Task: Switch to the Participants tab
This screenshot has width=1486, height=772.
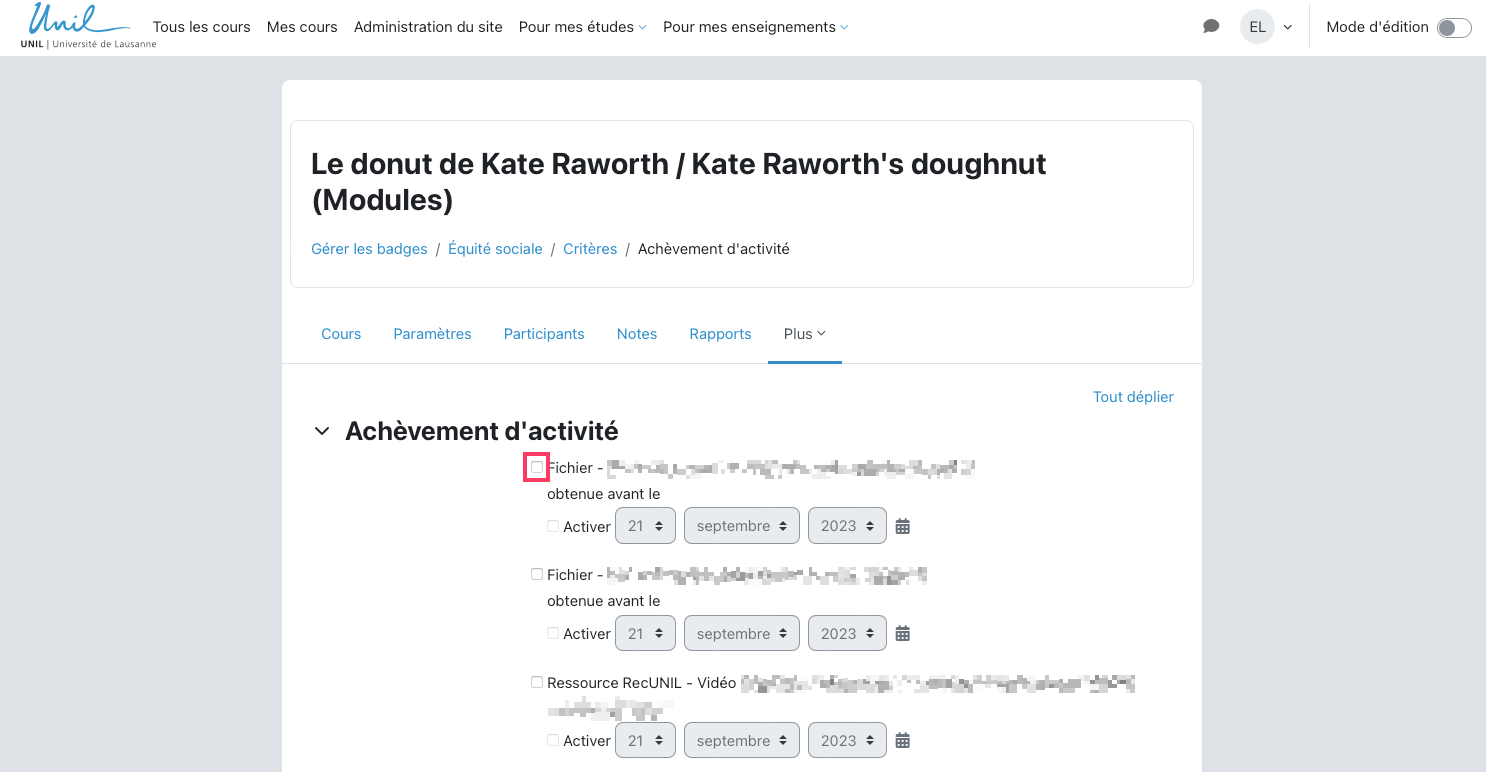Action: (x=544, y=334)
